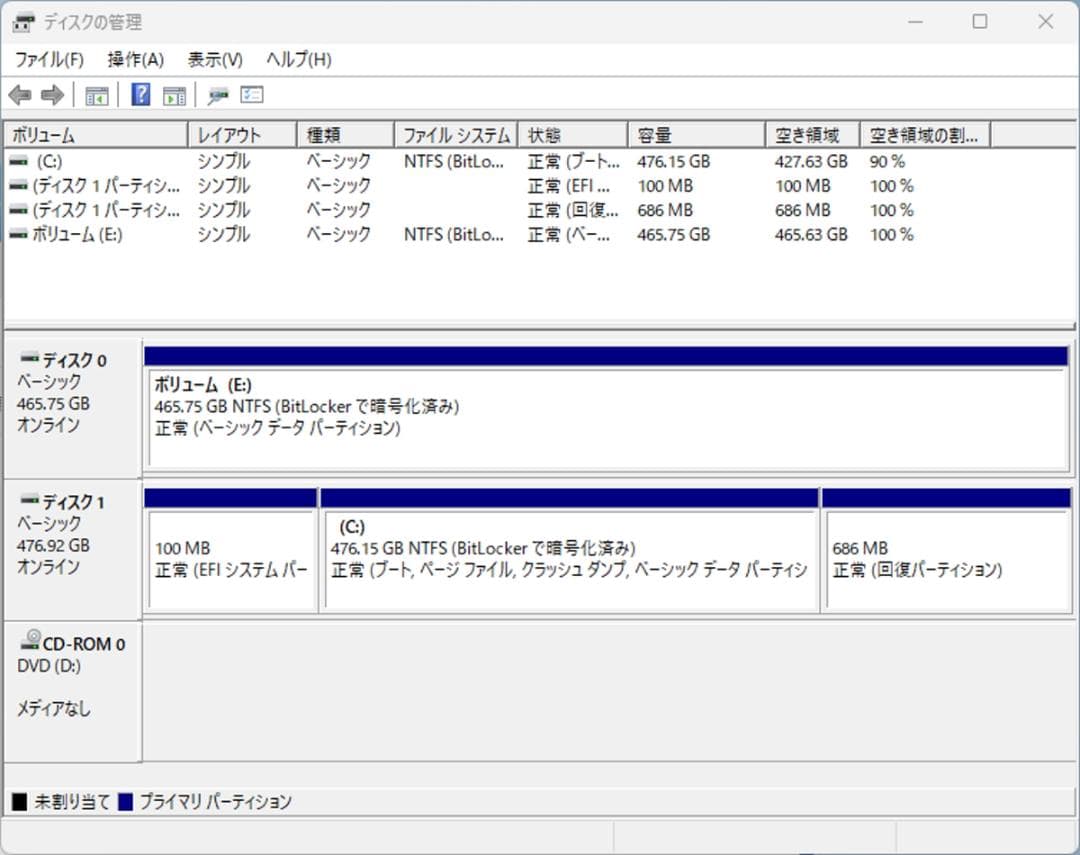Viewport: 1080px width, 855px height.
Task: Open the 操作(A) menu
Action: tap(133, 59)
